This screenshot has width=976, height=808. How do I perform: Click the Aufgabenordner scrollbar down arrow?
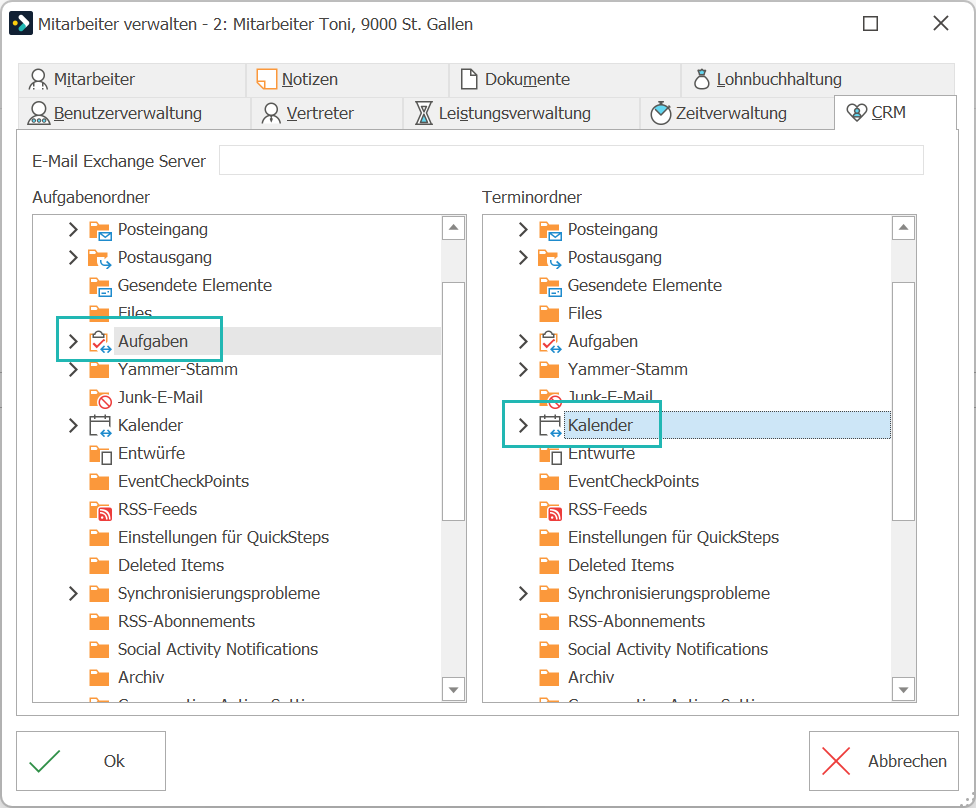[x=454, y=690]
